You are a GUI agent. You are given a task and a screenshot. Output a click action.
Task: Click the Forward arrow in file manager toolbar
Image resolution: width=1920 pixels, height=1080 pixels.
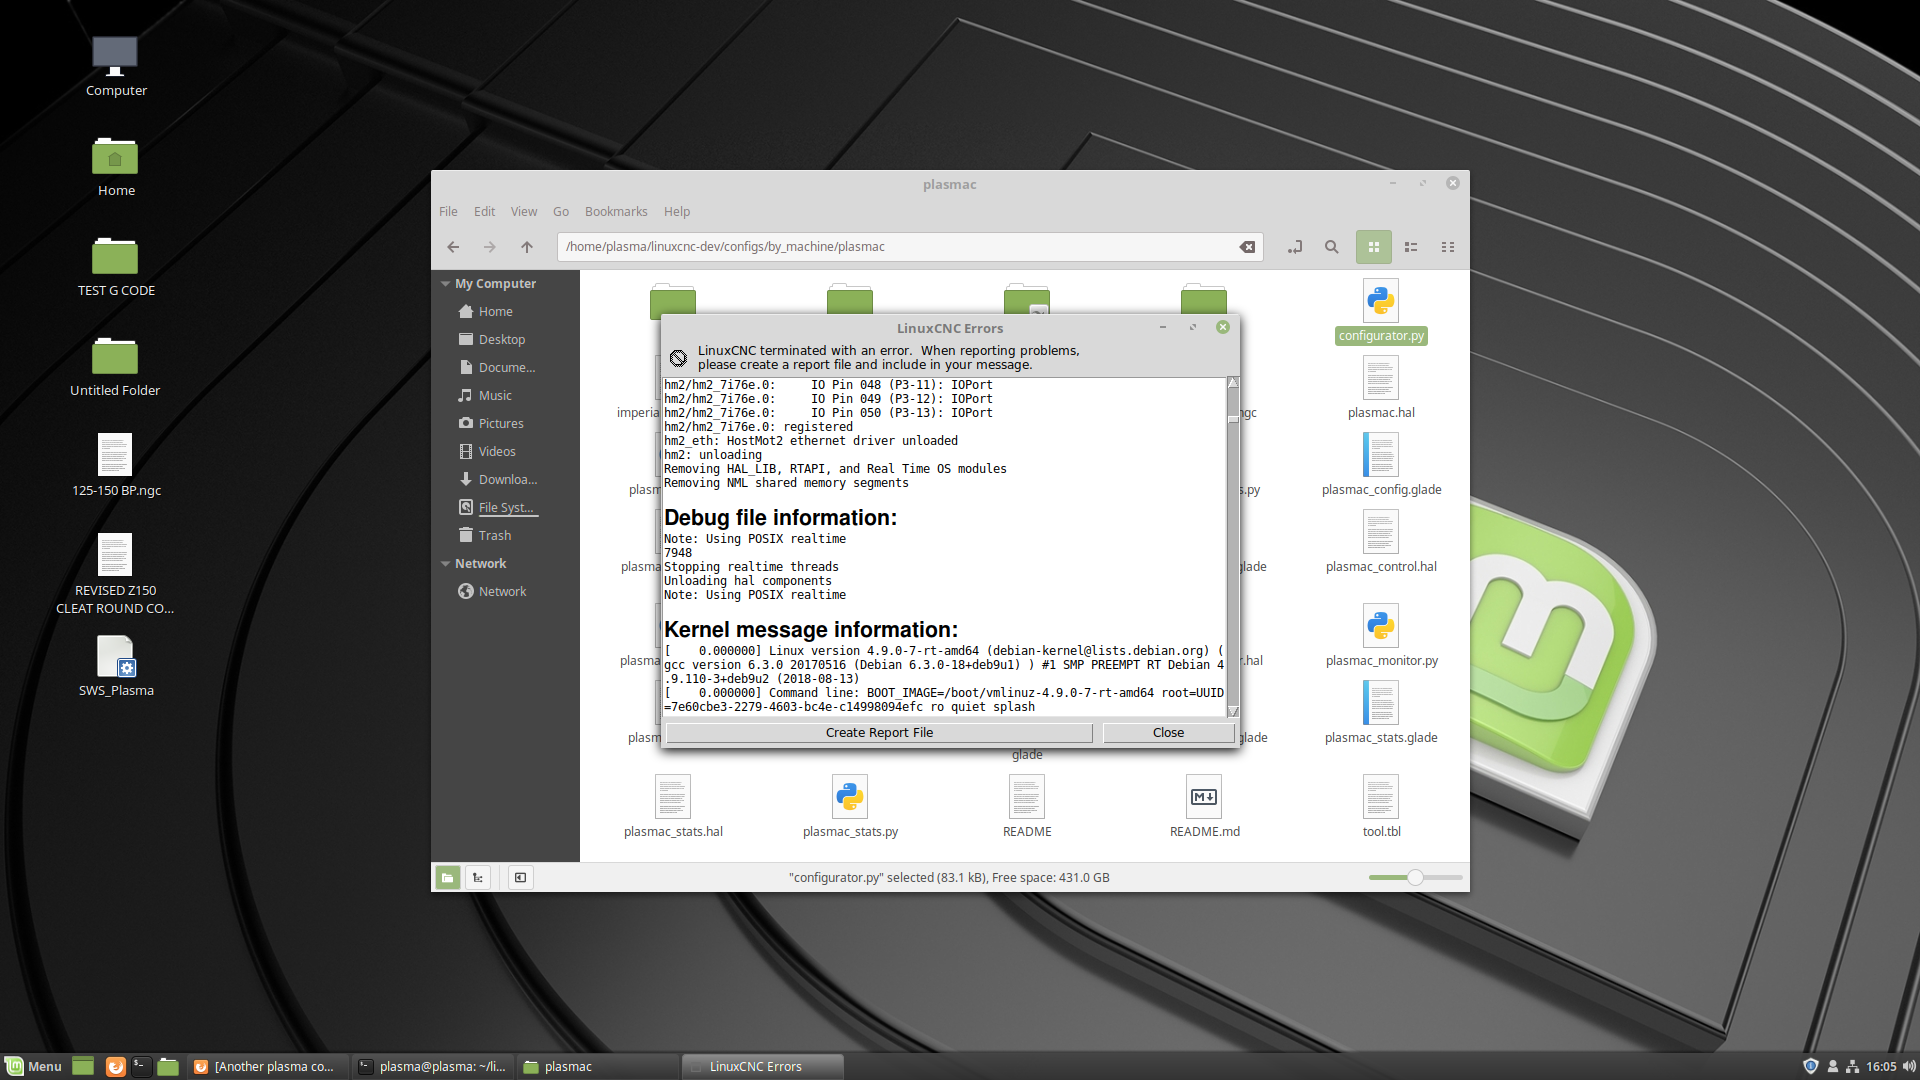point(490,247)
